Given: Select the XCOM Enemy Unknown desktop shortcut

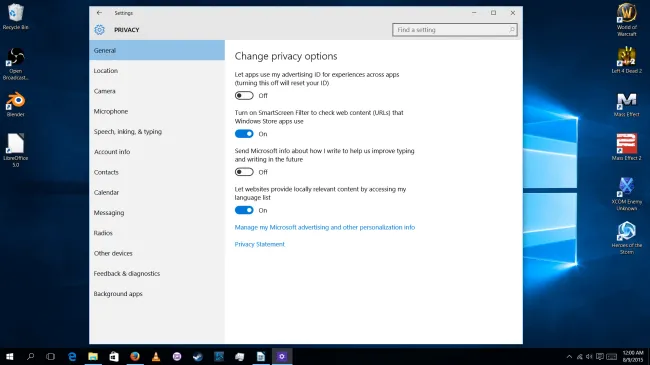Looking at the screenshot, I should (x=627, y=194).
